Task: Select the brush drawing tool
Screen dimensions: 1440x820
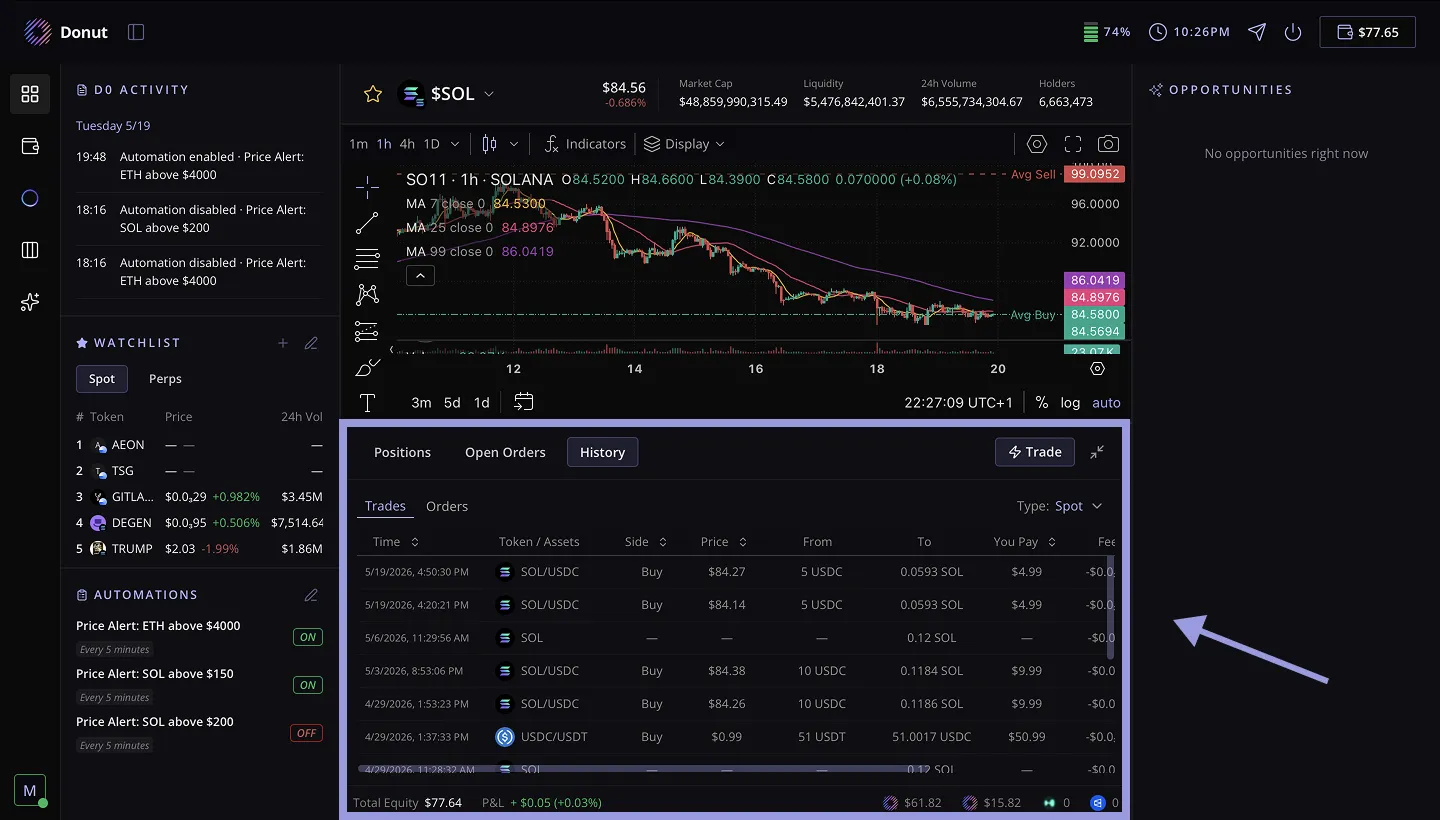Action: point(367,367)
